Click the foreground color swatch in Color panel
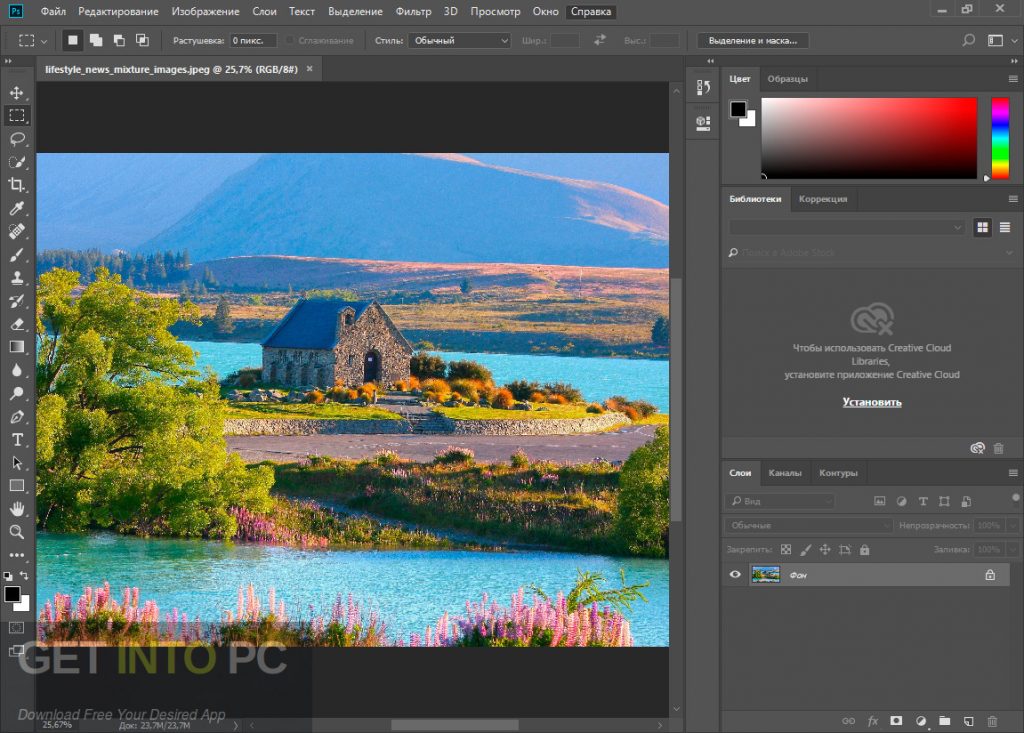This screenshot has height=733, width=1024. (x=738, y=109)
